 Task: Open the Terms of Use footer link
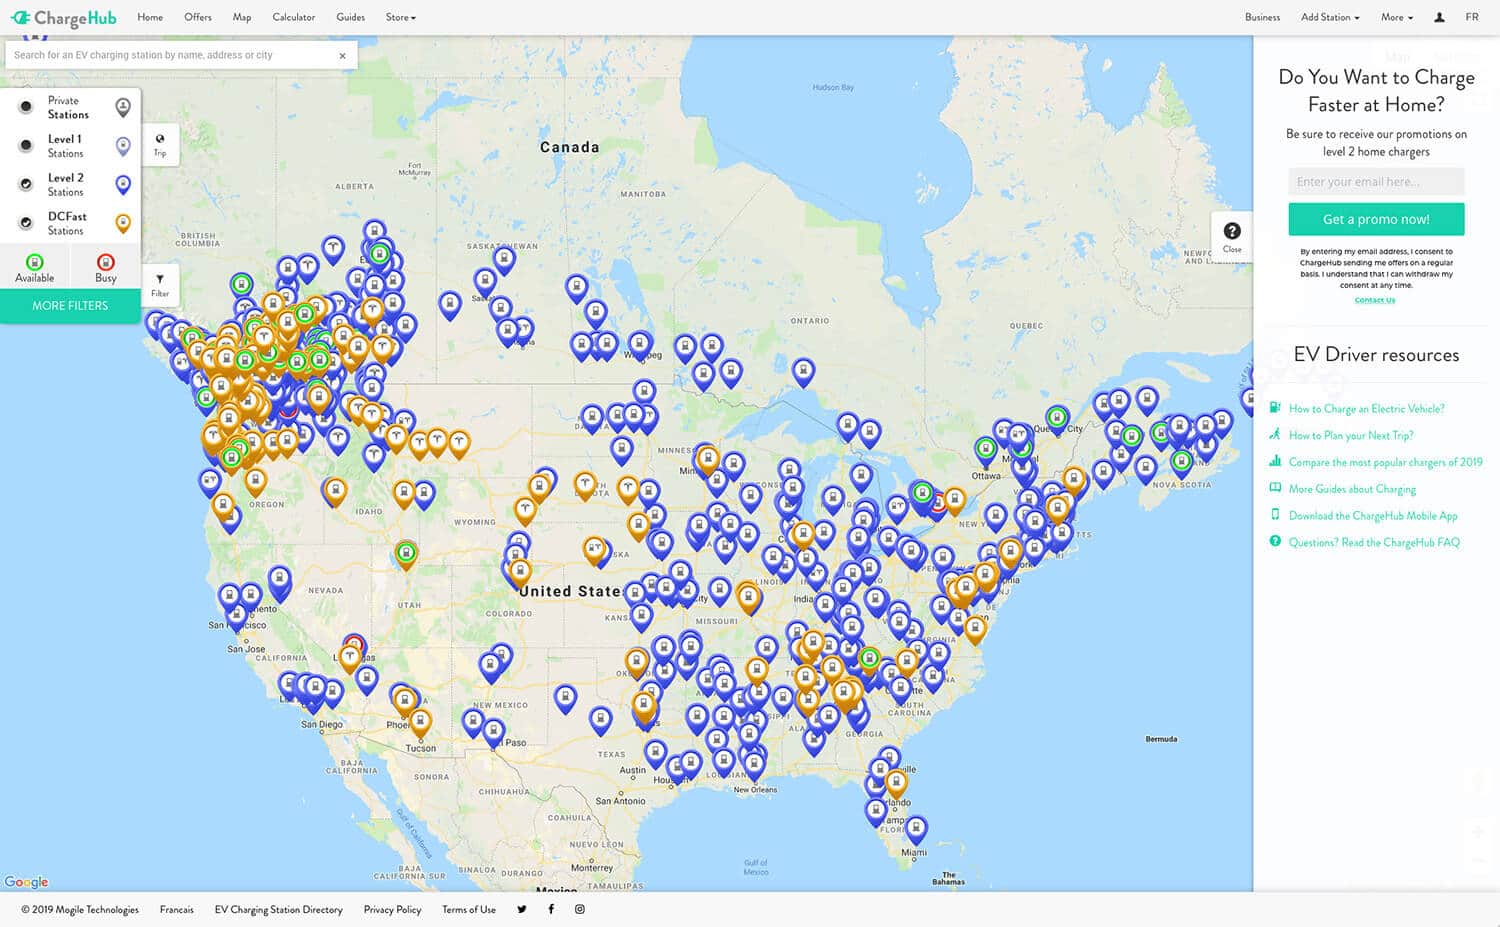pyautogui.click(x=469, y=910)
